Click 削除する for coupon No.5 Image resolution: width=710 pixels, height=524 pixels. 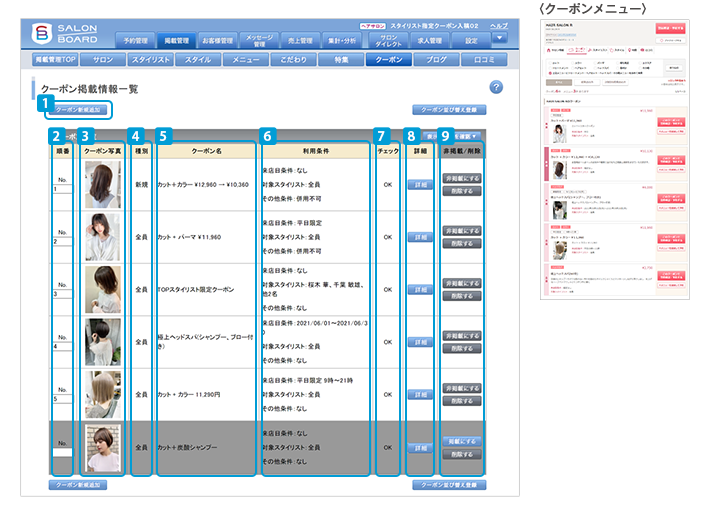click(462, 401)
